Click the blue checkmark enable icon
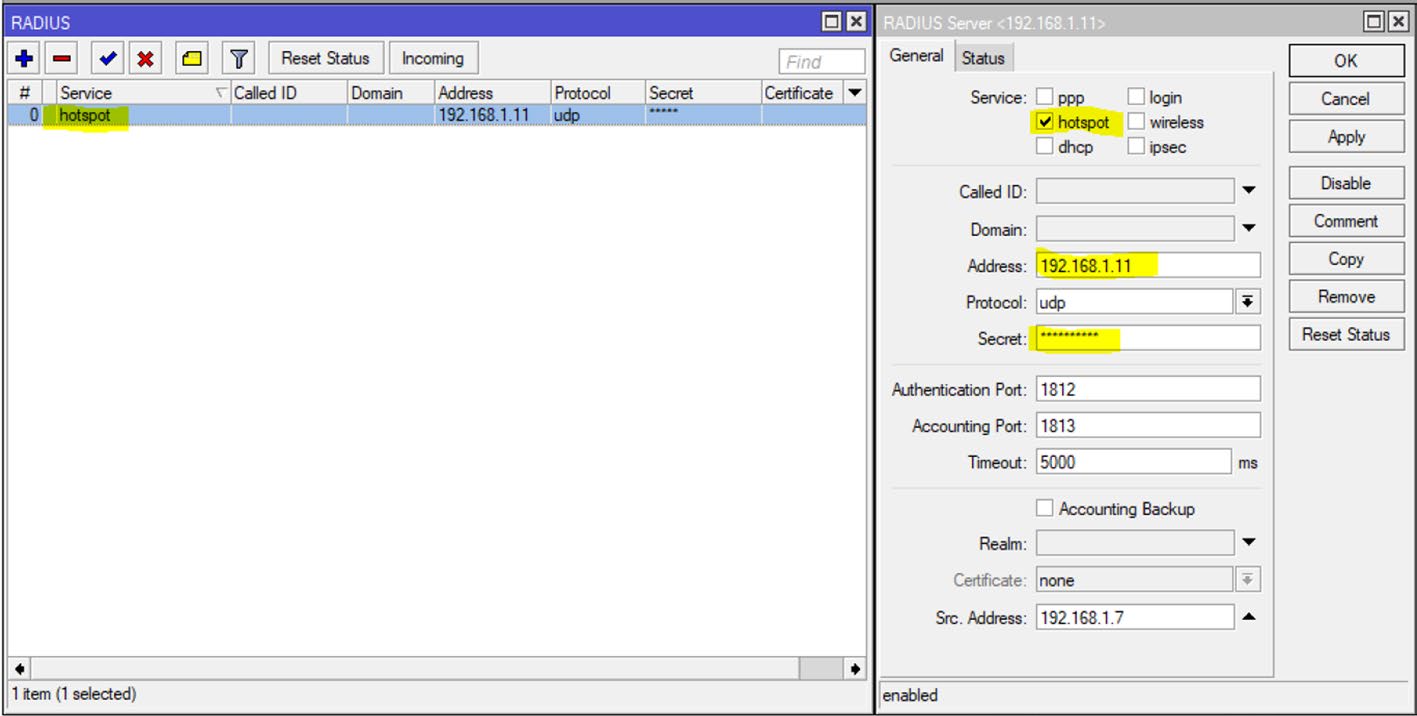 [108, 59]
